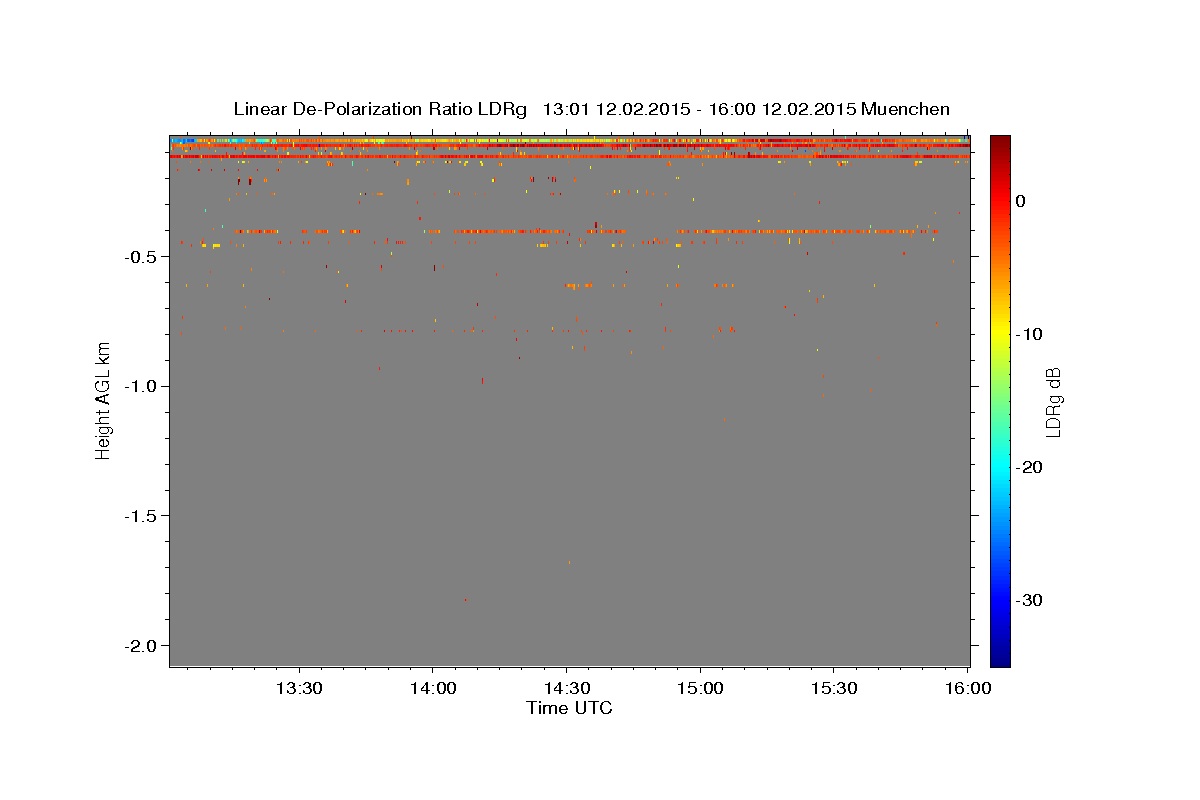
Task: Click the station name 'Muenchen' in title
Action: tap(905, 109)
